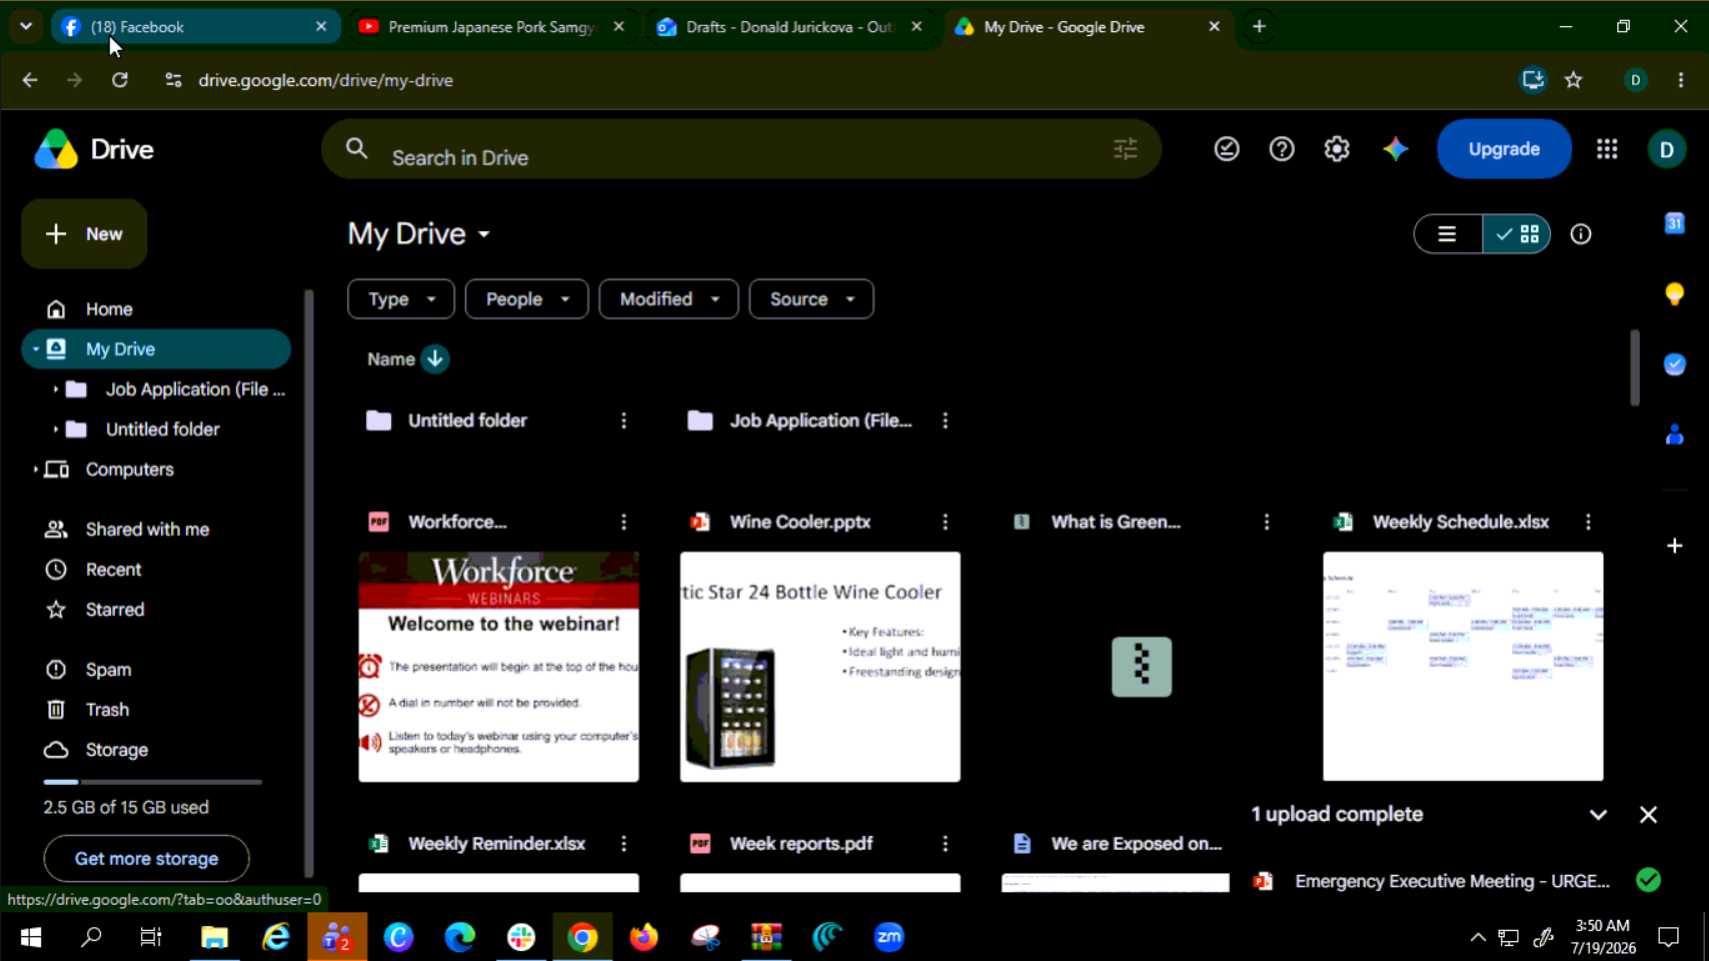Click the offline ready checkmark icon

(x=1227, y=149)
